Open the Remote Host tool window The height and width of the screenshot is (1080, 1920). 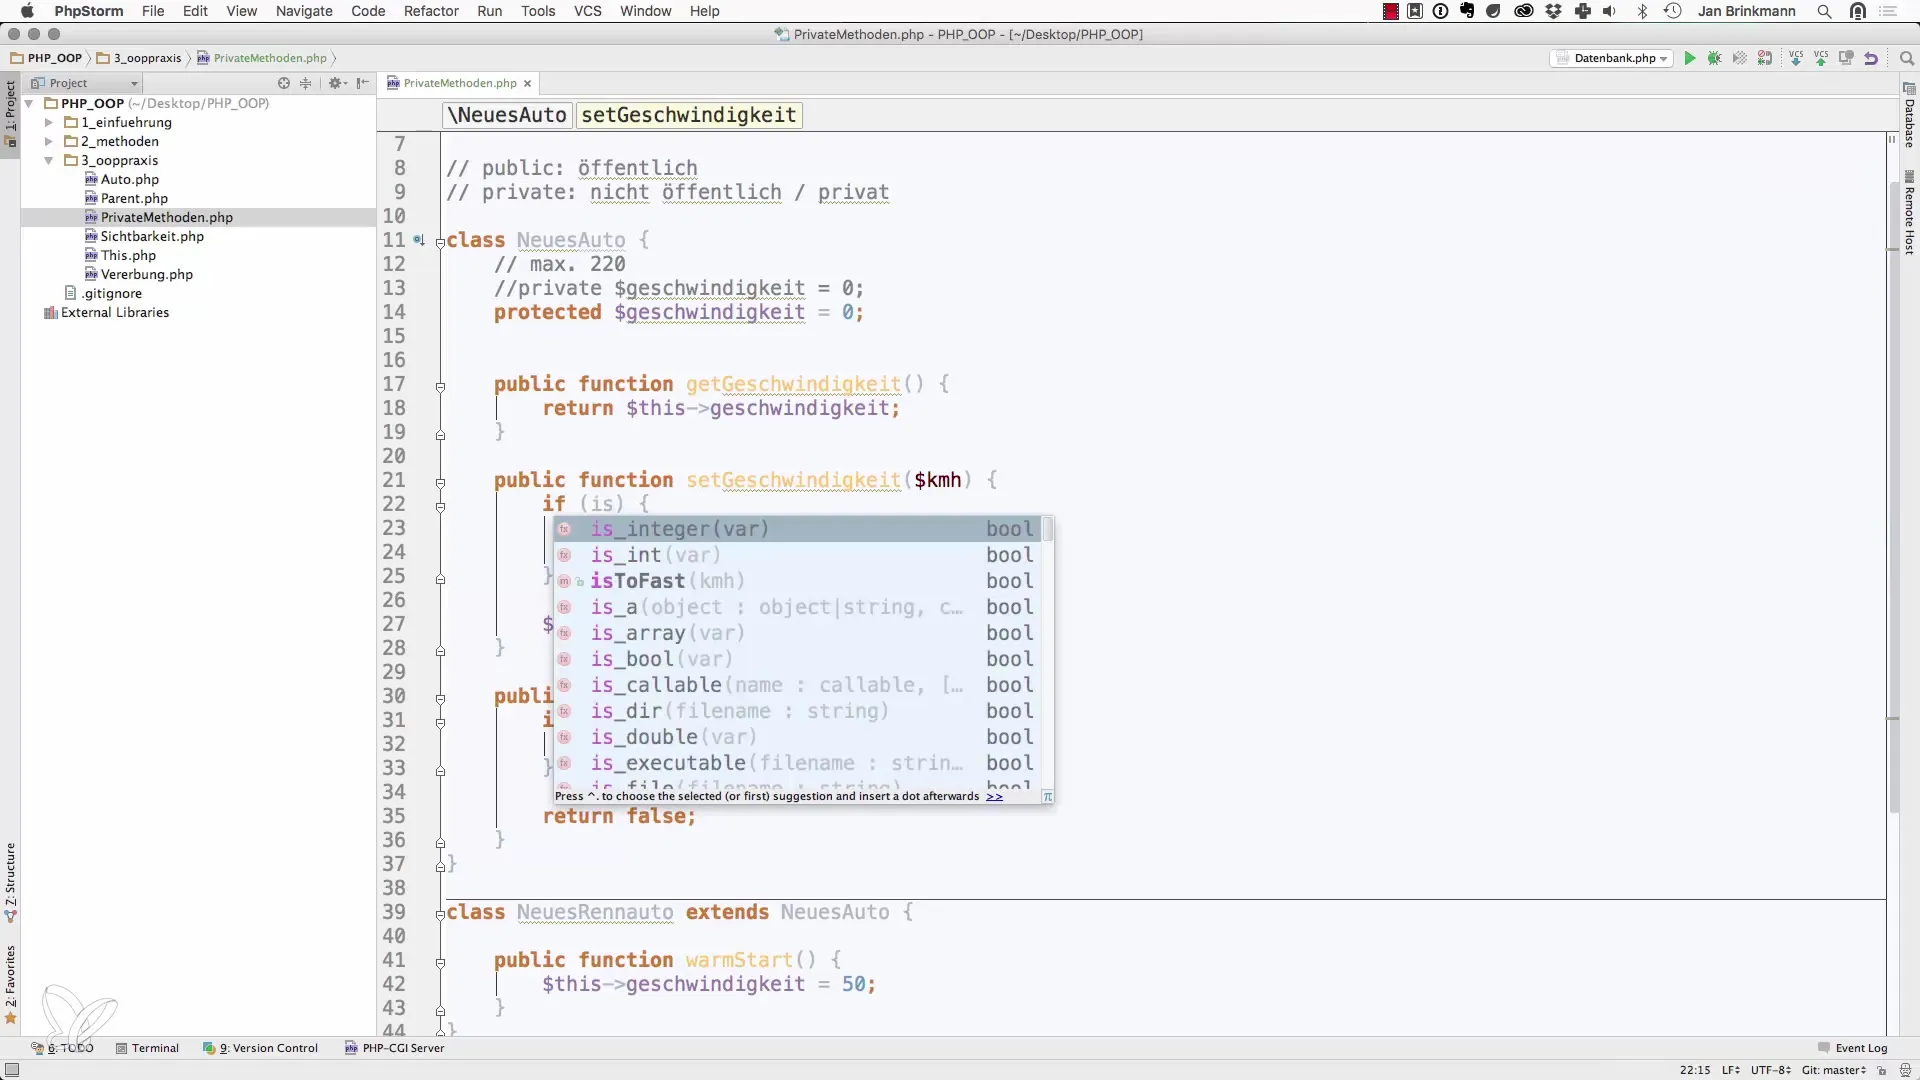point(1909,212)
